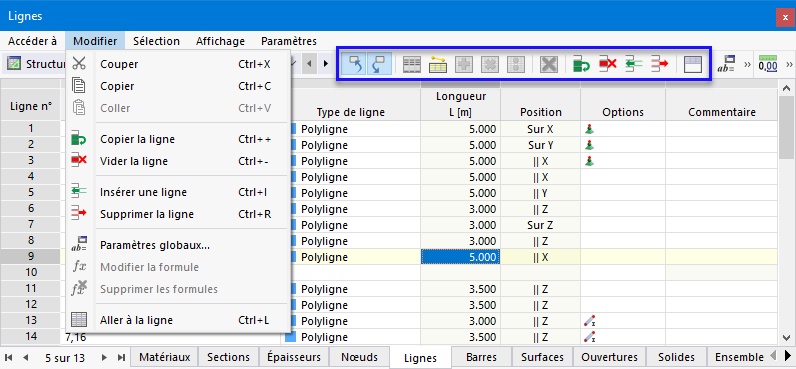Screen dimensions: 796x369
Task: Click the large grey X delete toolbar icon
Action: point(549,64)
